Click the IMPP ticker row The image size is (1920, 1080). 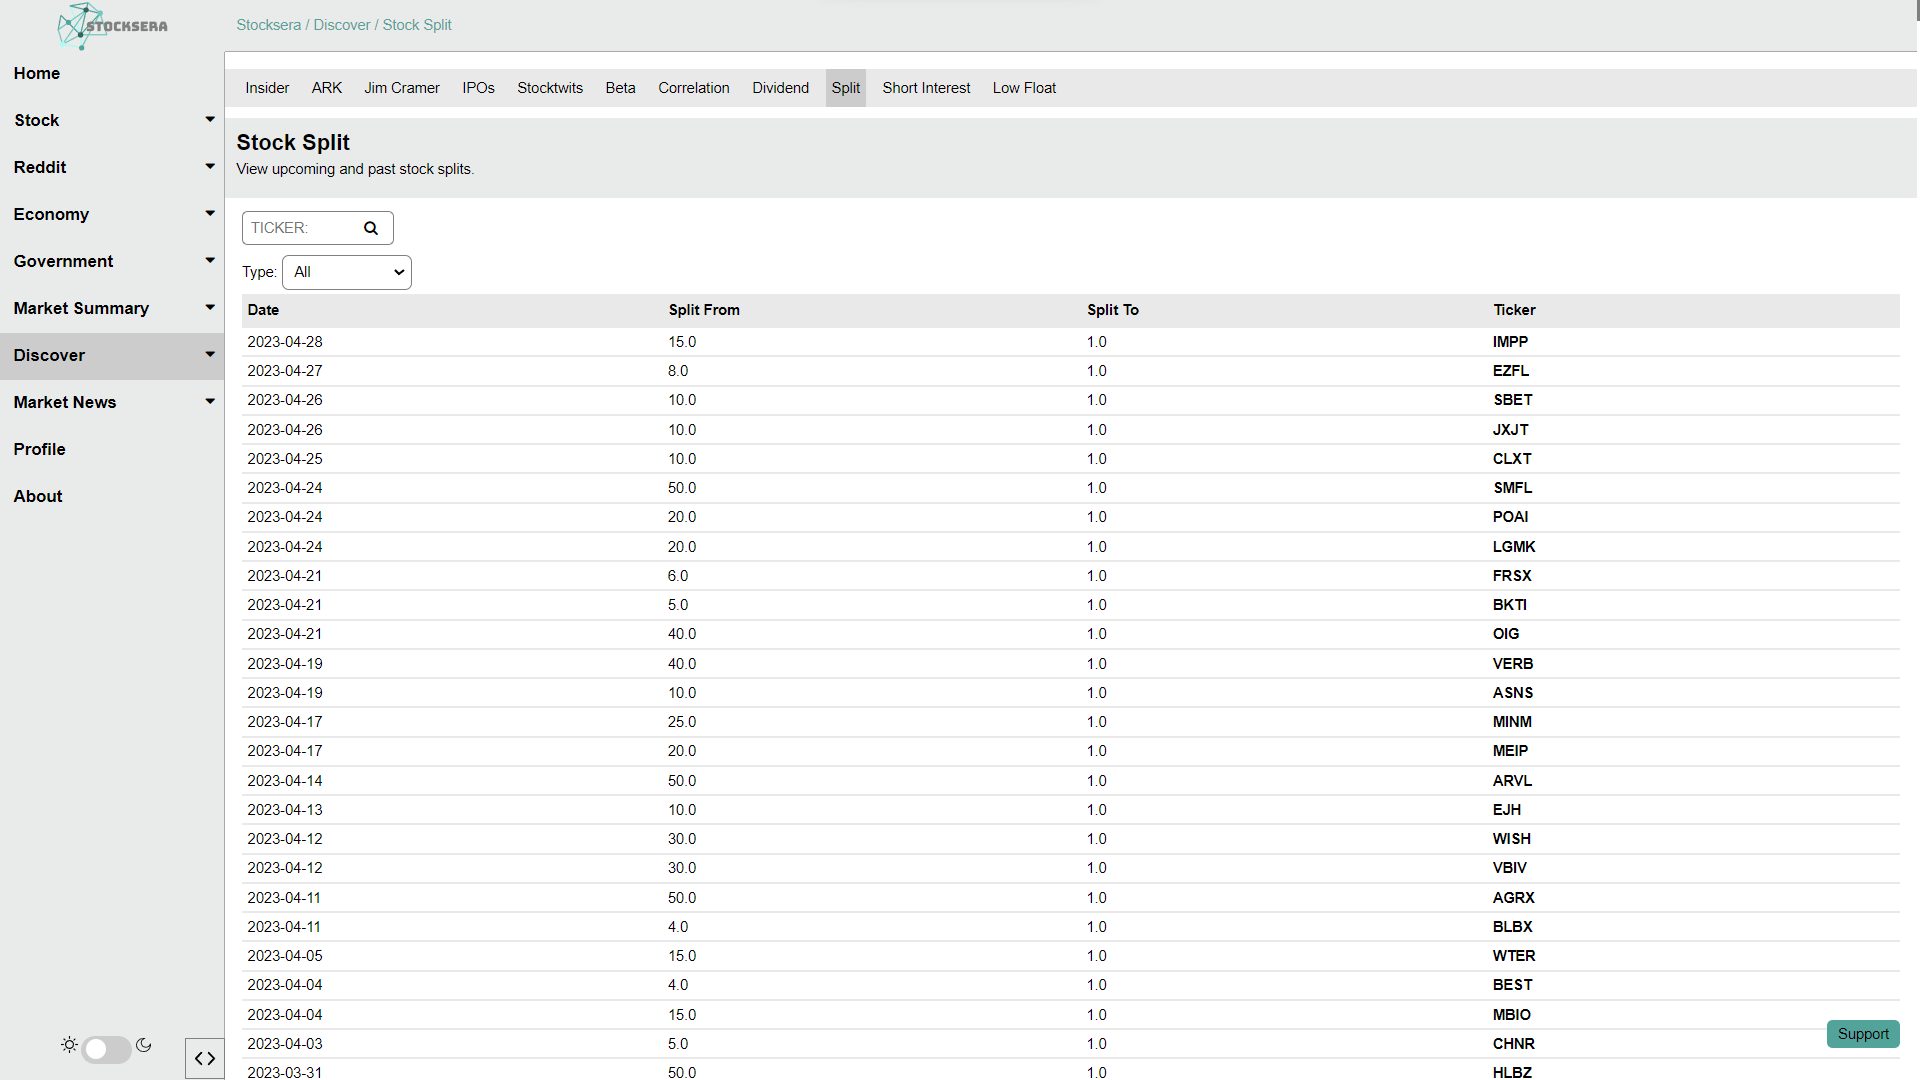click(x=1510, y=342)
